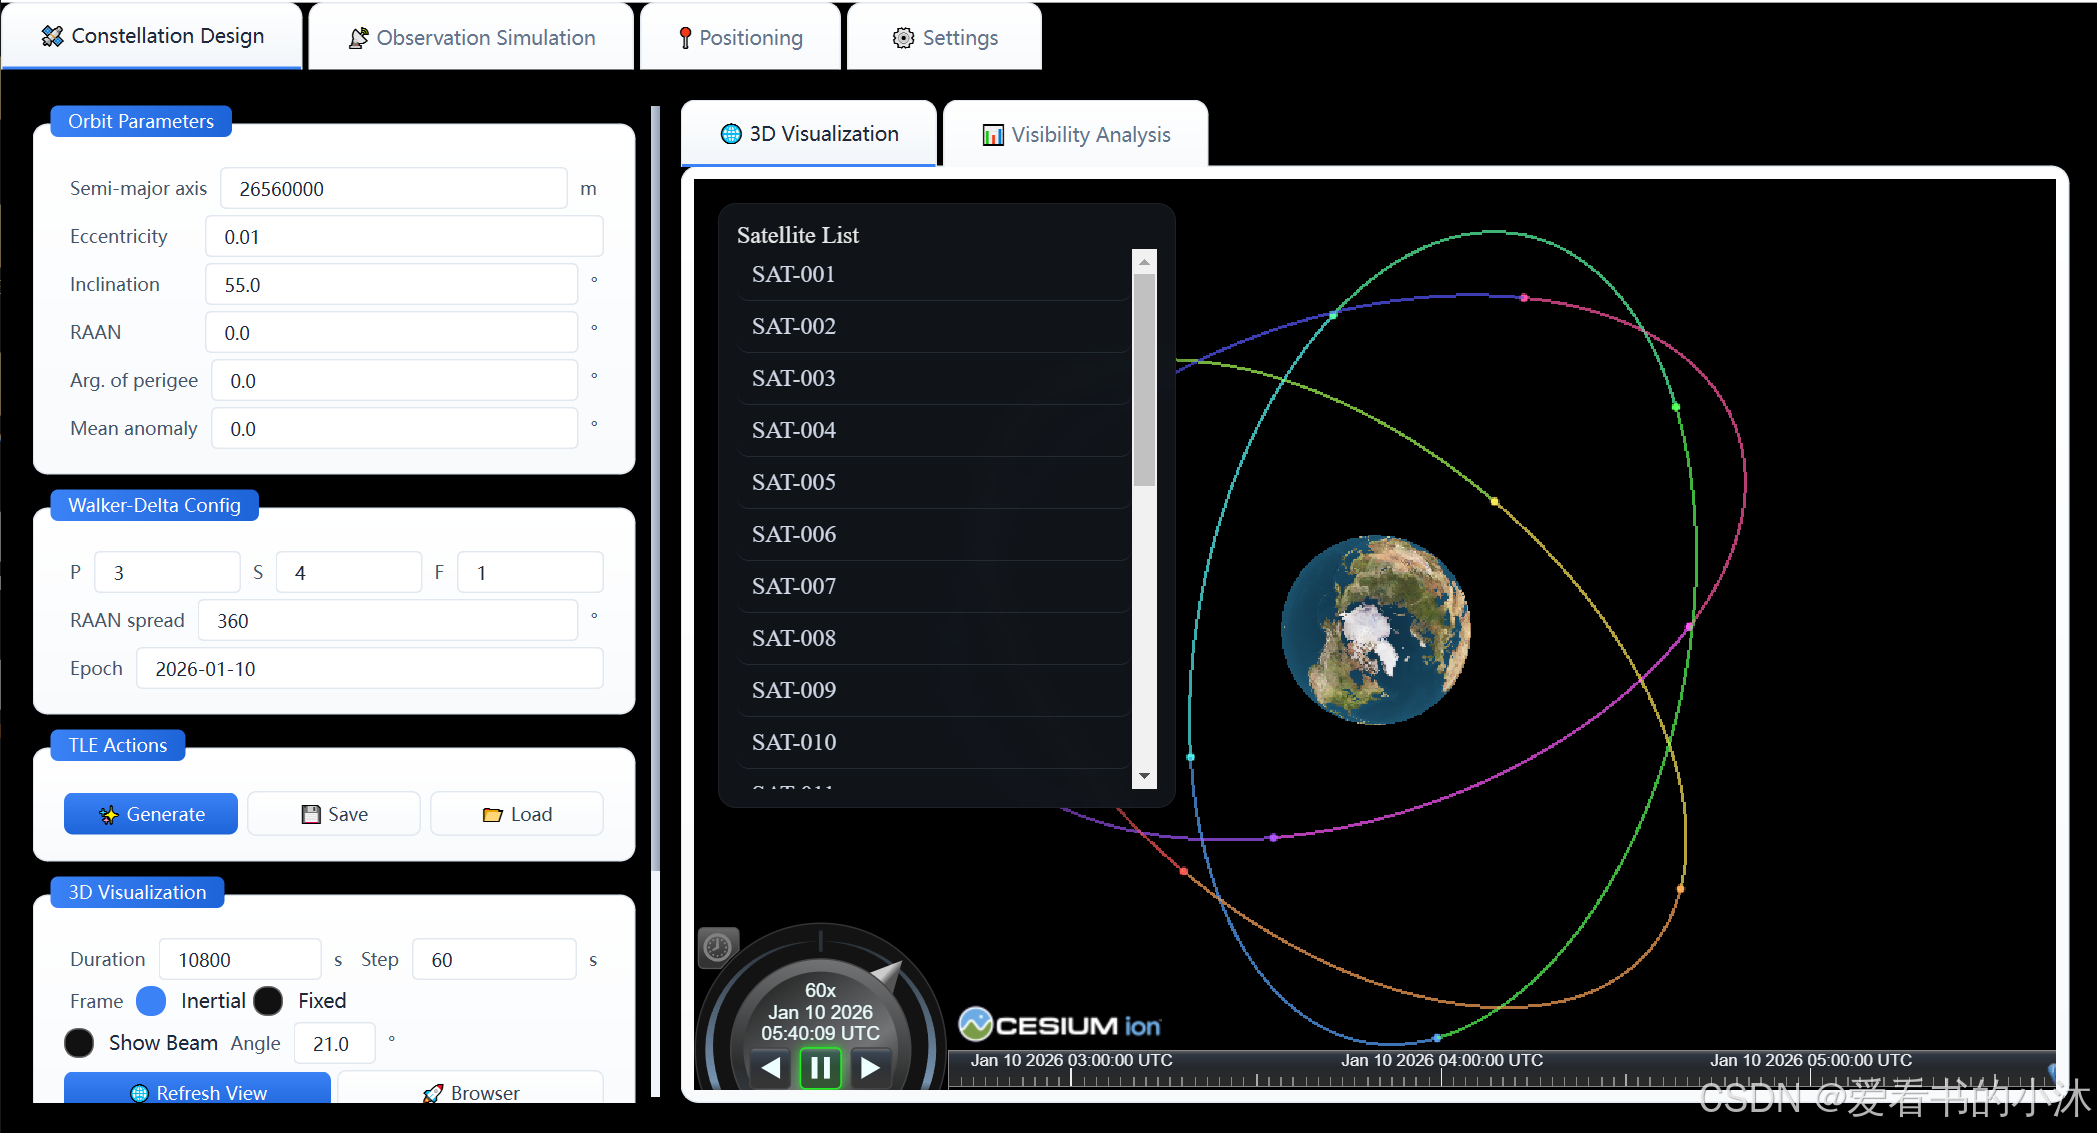Click the Earth globe in viewer
This screenshot has height=1133, width=2097.
pos(1376,630)
